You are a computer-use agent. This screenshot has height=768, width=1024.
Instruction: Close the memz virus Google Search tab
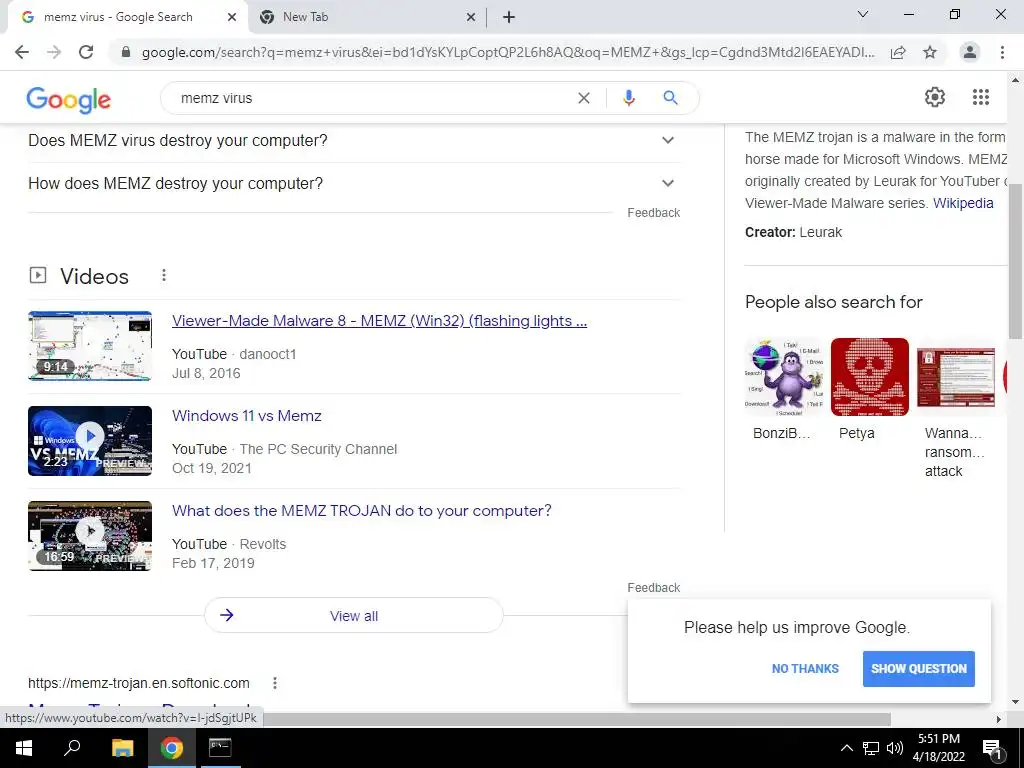(232, 17)
